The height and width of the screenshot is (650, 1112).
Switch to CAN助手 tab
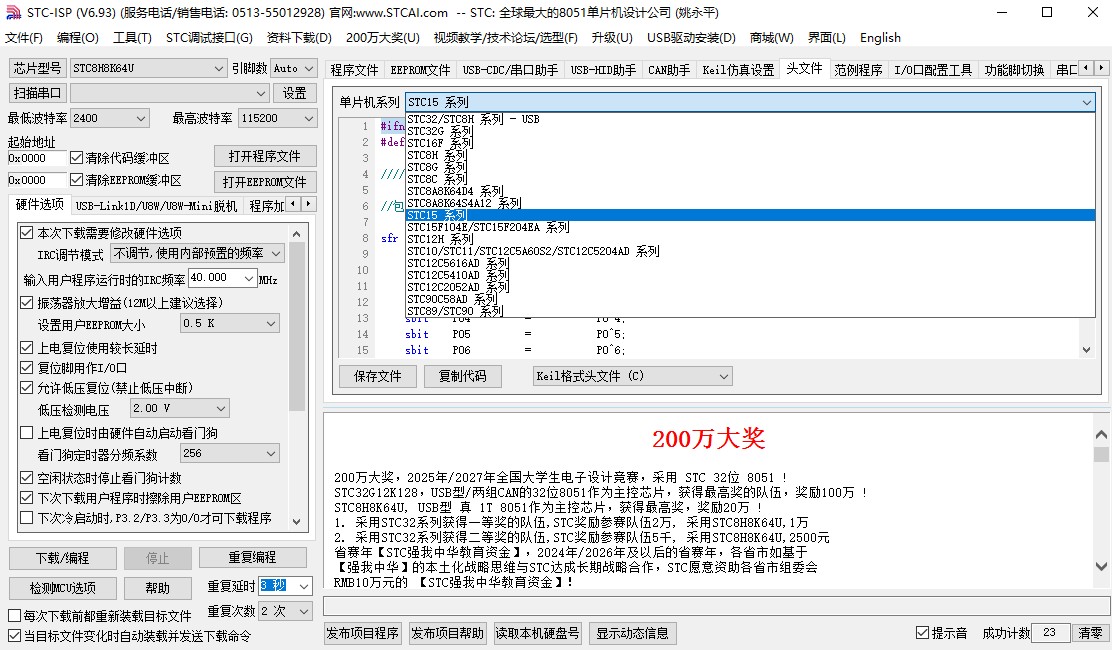669,69
